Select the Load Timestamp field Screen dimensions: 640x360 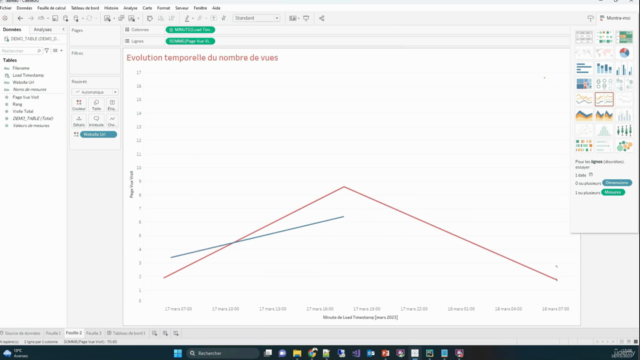(28, 75)
